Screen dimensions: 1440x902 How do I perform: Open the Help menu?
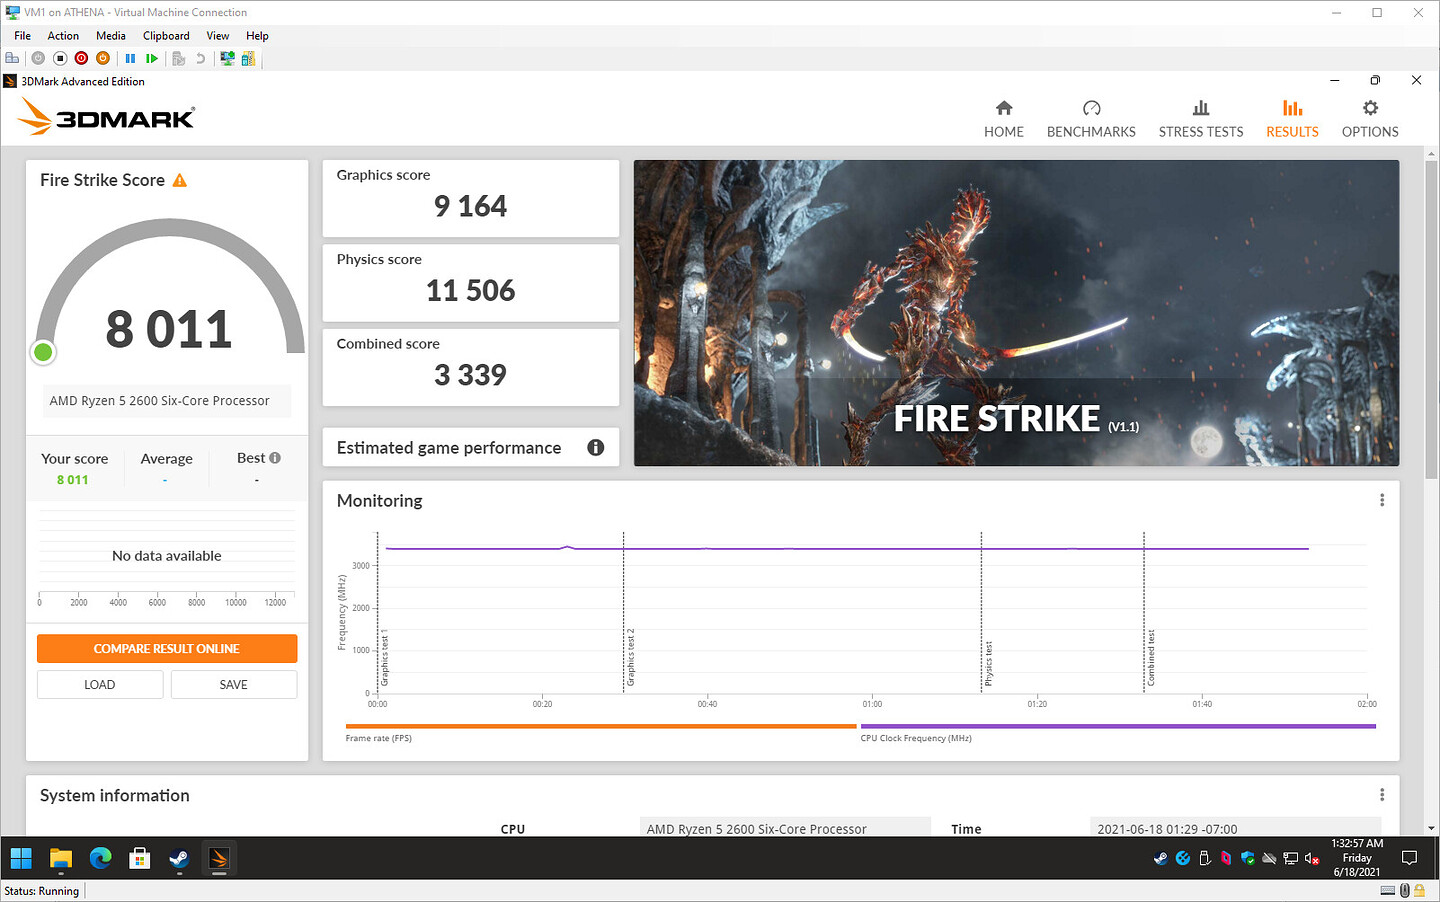pyautogui.click(x=257, y=36)
